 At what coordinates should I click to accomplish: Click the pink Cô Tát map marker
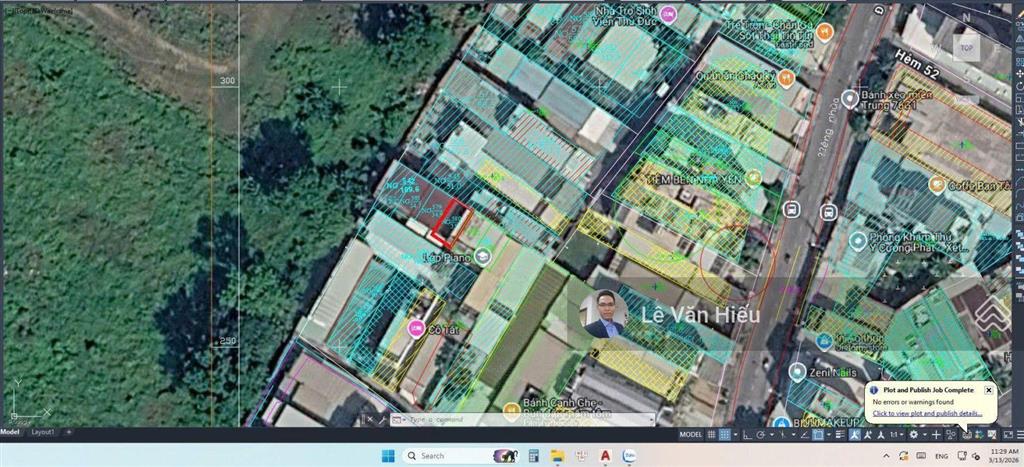pyautogui.click(x=415, y=328)
